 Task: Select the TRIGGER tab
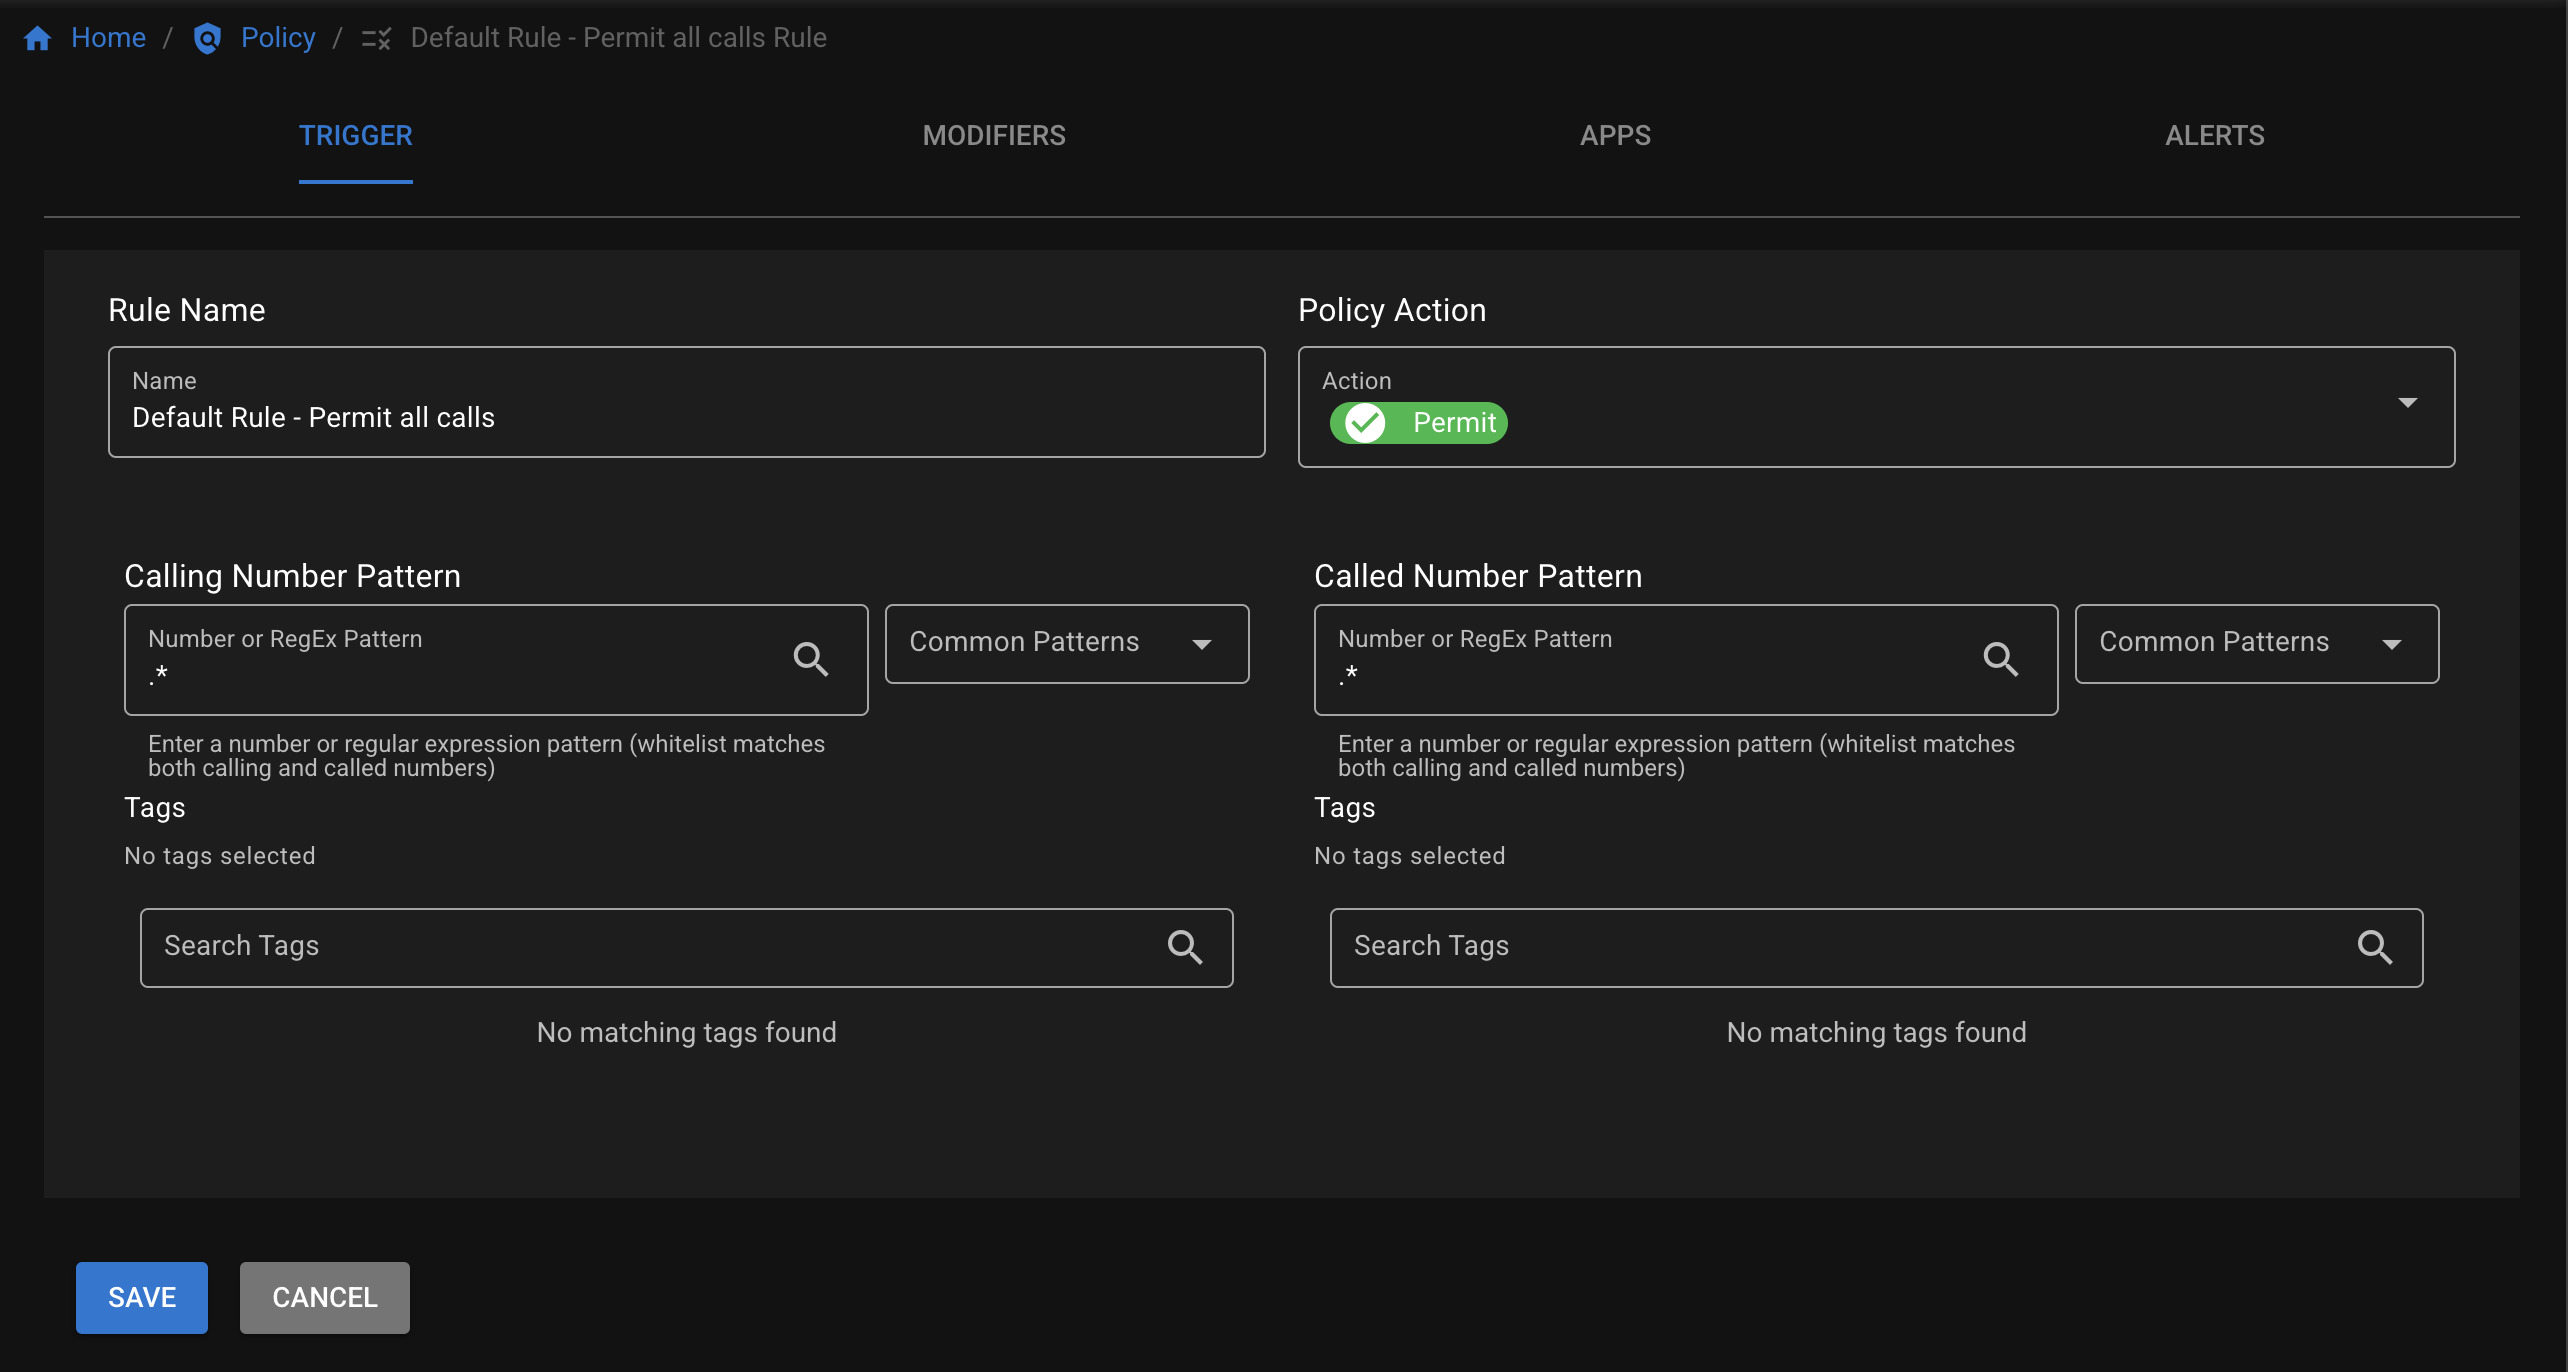tap(356, 136)
